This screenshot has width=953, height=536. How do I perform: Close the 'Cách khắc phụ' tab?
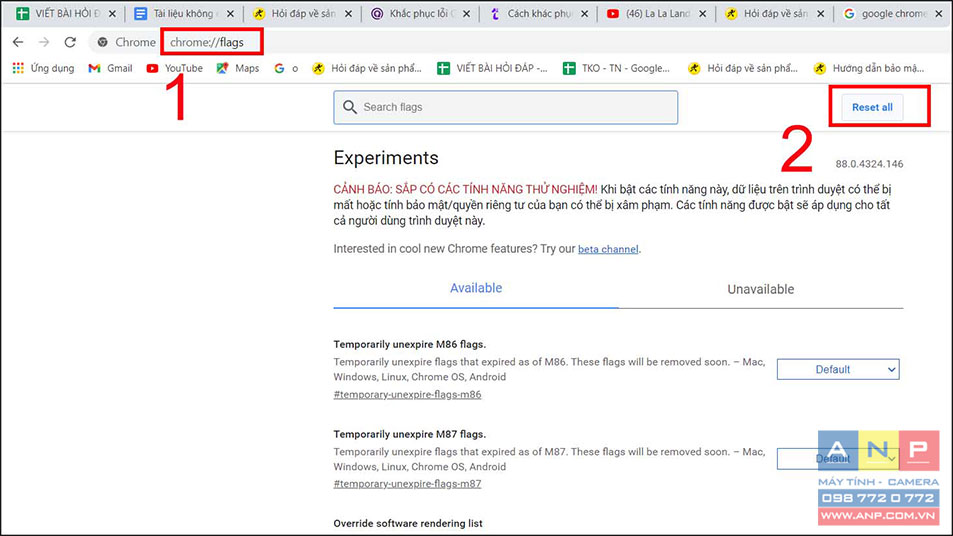click(584, 13)
